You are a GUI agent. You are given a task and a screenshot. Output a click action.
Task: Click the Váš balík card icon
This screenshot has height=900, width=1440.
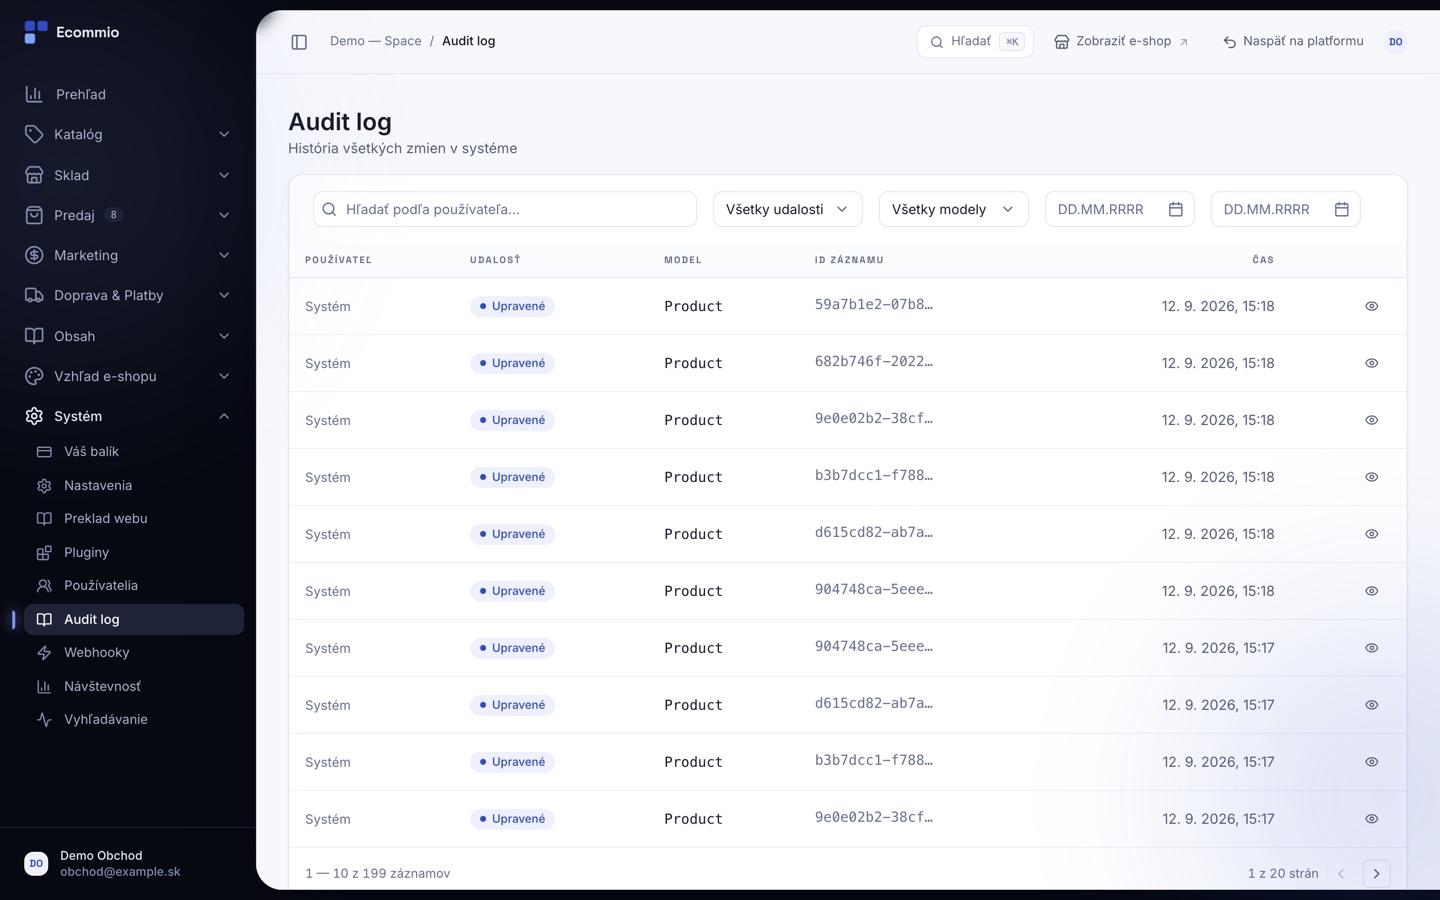click(44, 452)
